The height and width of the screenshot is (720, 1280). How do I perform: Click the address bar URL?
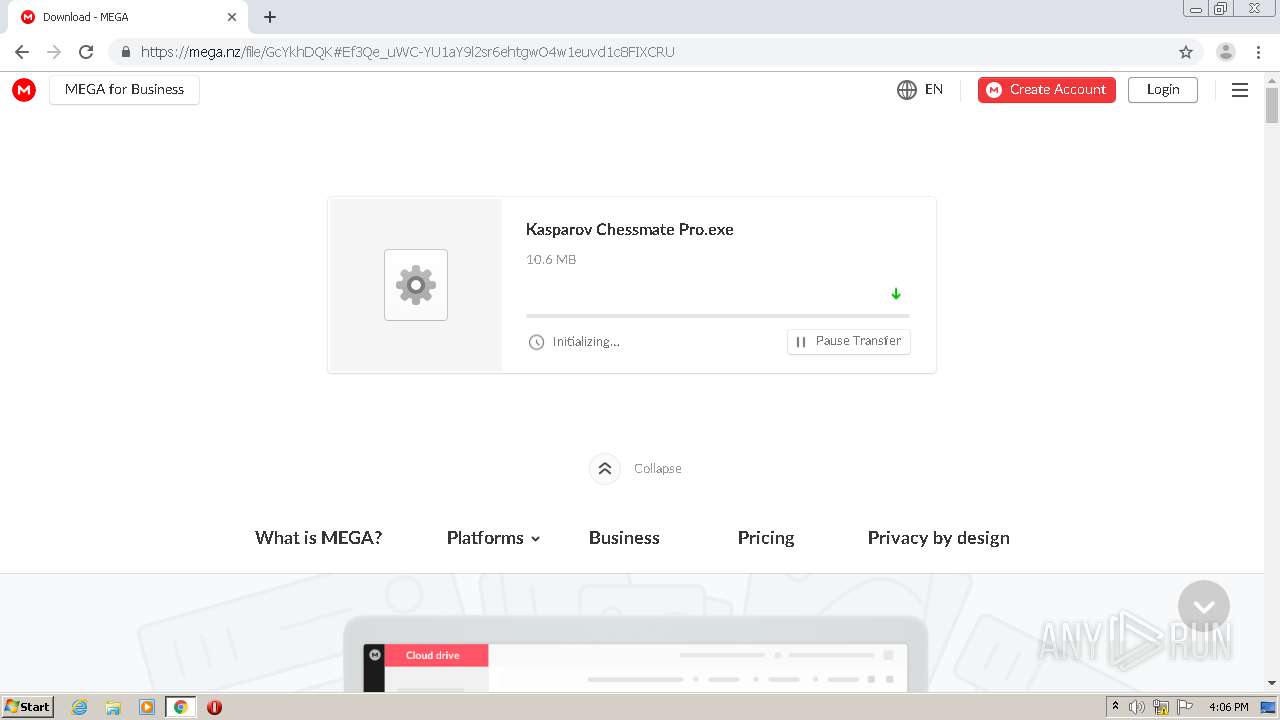[408, 52]
